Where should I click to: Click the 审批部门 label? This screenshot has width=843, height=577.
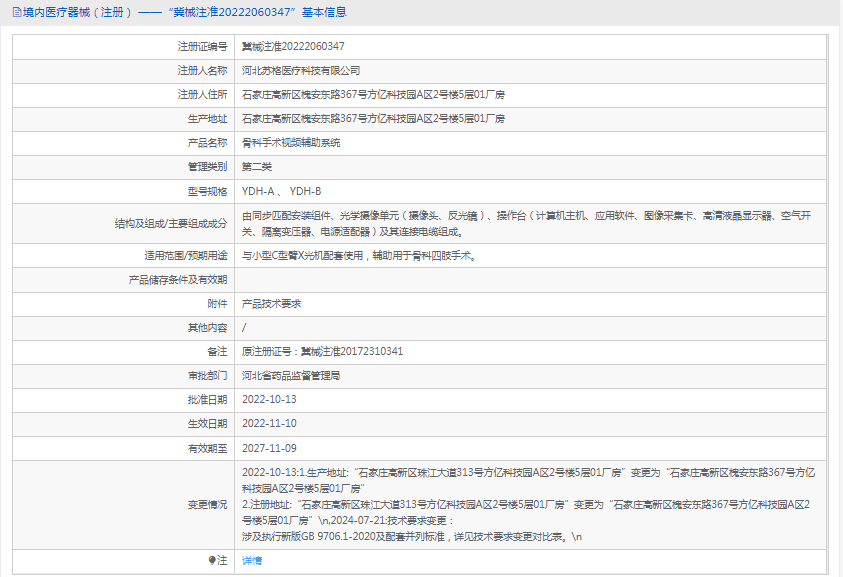click(x=207, y=376)
